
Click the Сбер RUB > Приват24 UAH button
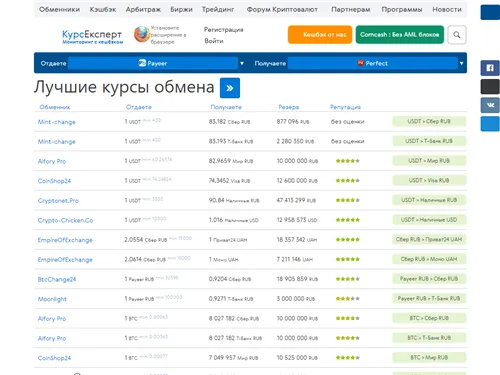click(x=429, y=239)
